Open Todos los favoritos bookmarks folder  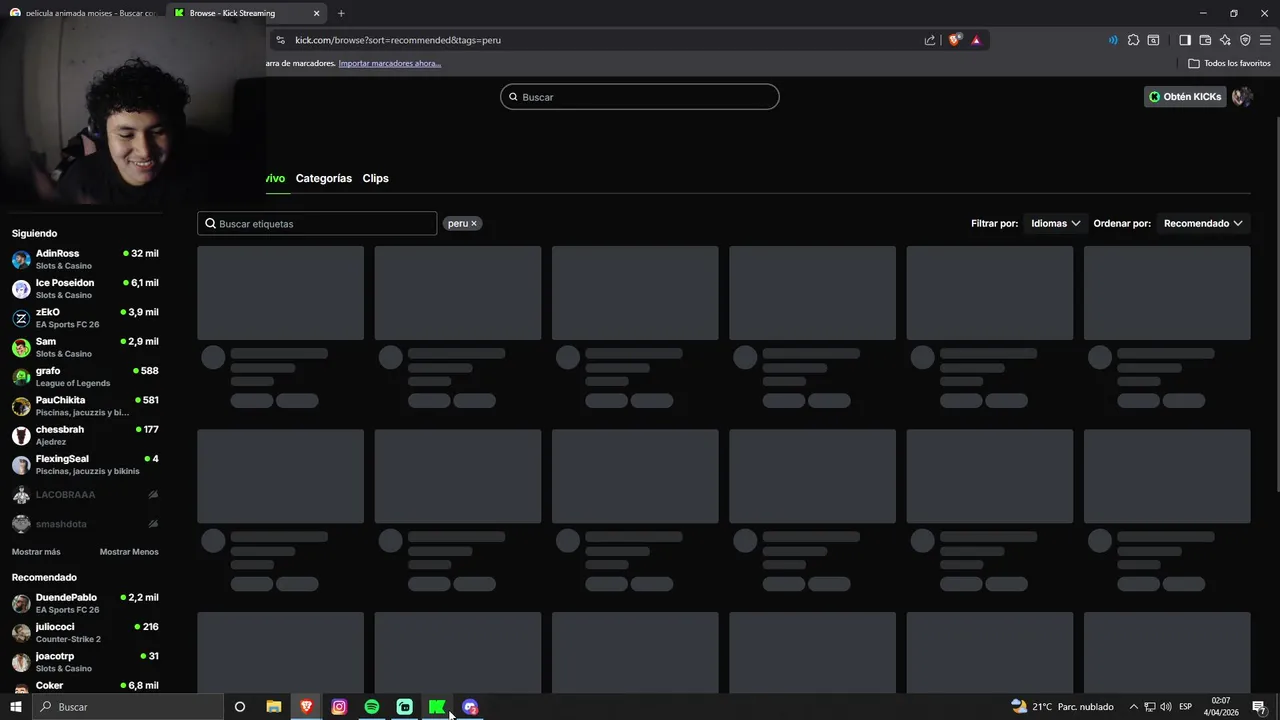[1229, 63]
